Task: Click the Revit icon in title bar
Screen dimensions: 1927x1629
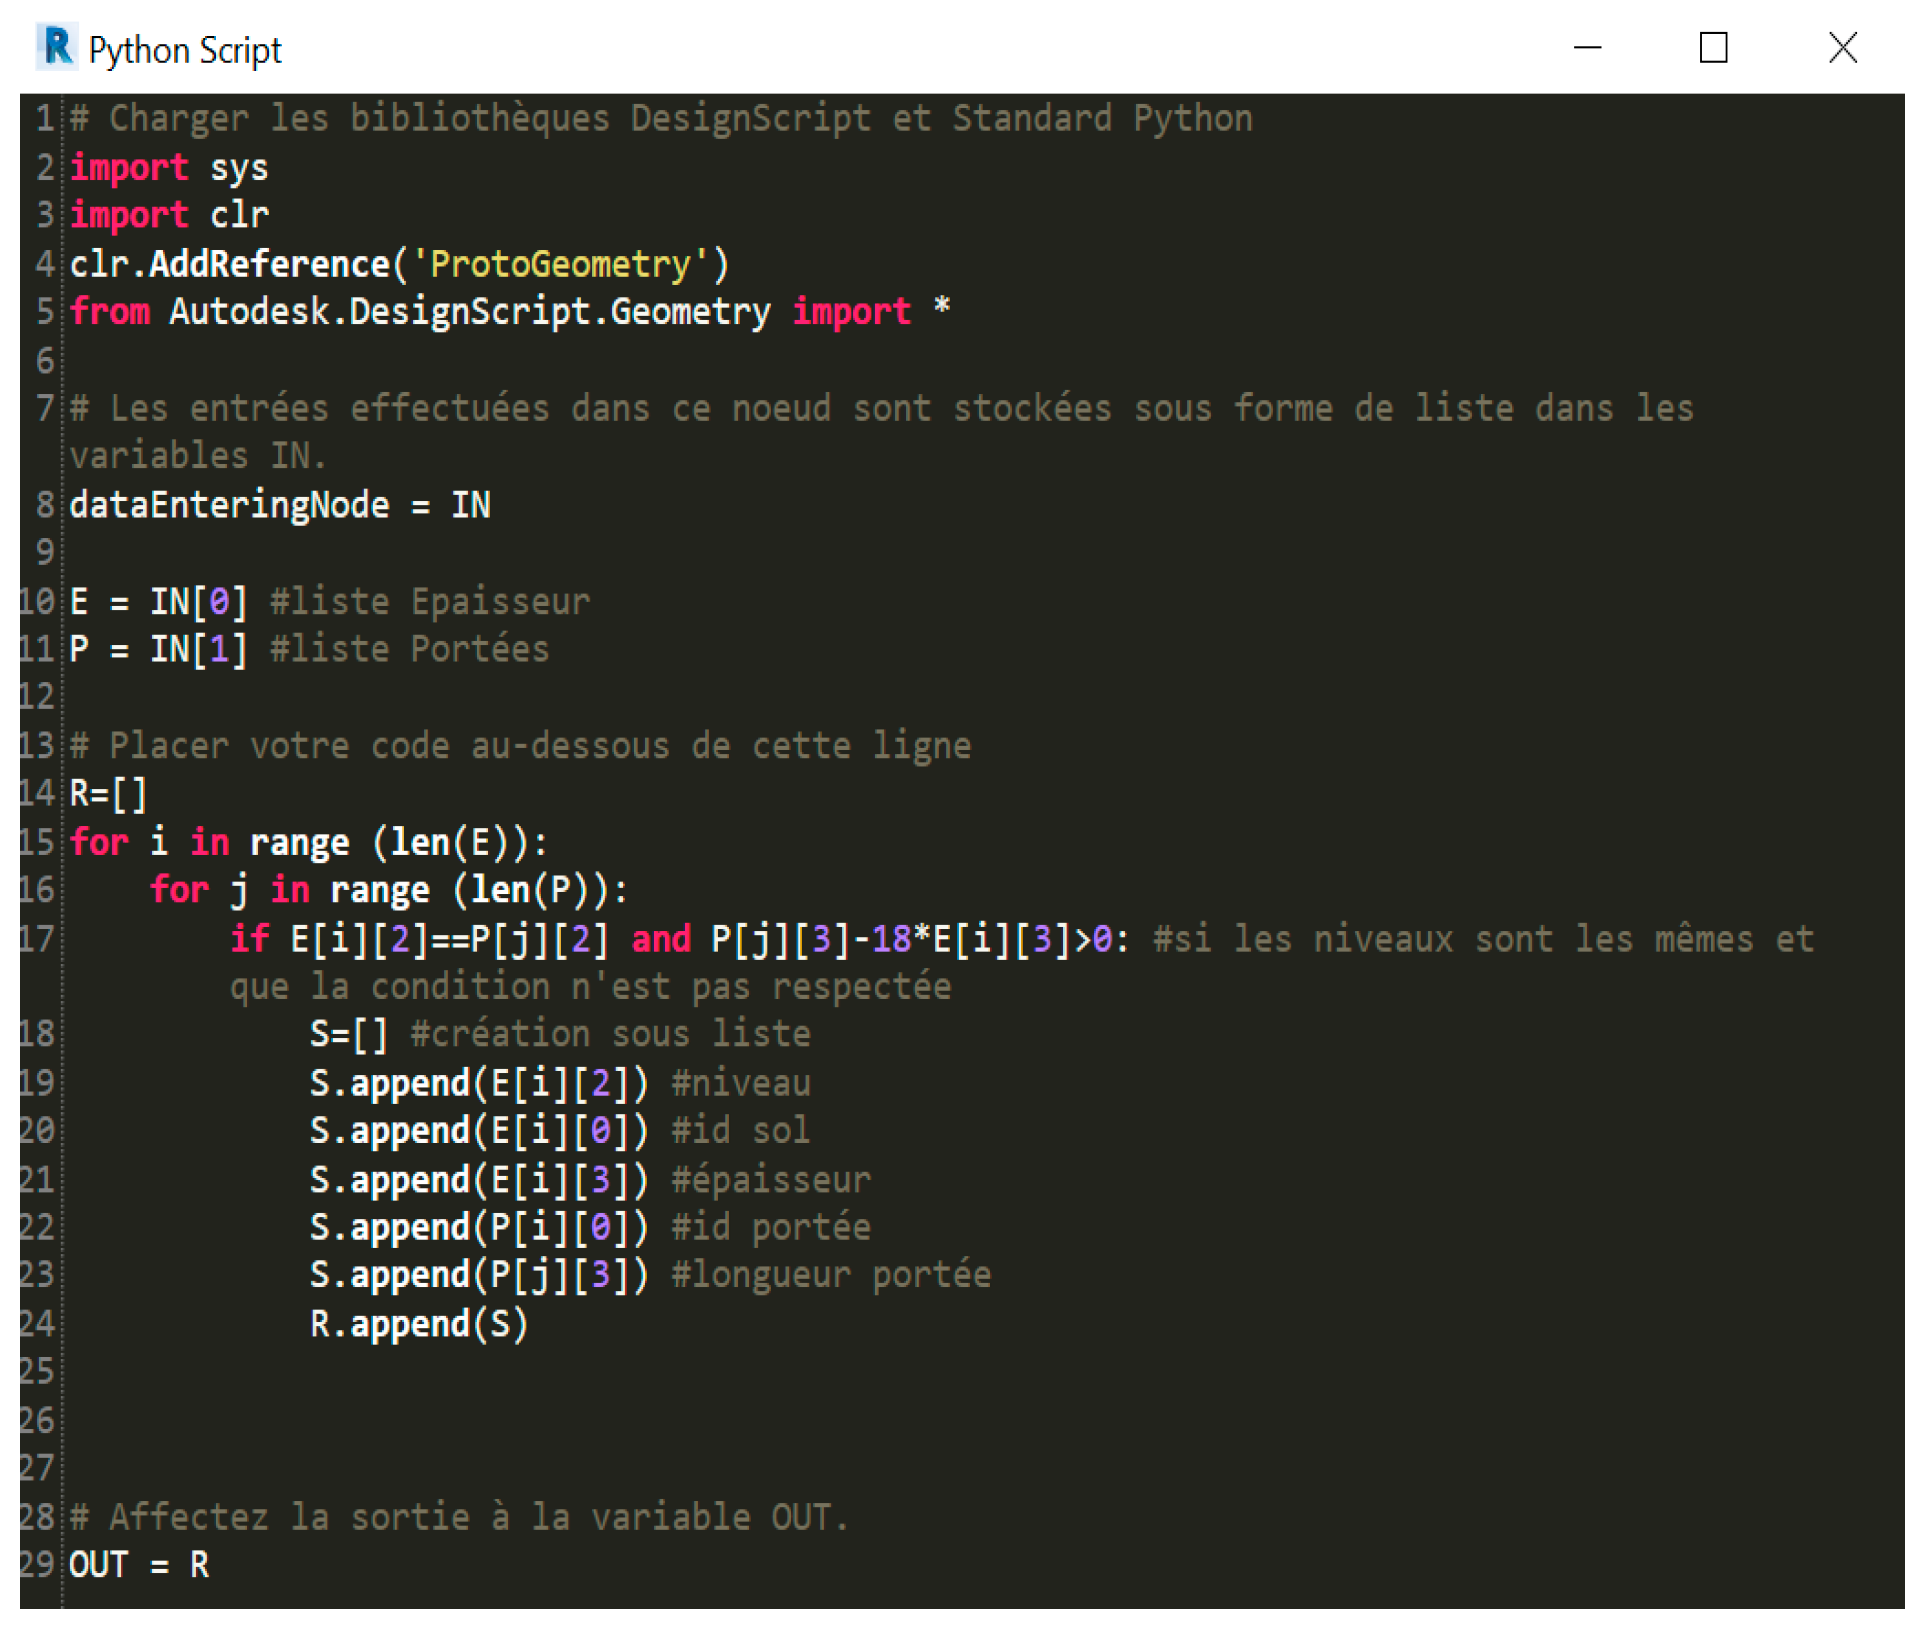Action: click(57, 47)
